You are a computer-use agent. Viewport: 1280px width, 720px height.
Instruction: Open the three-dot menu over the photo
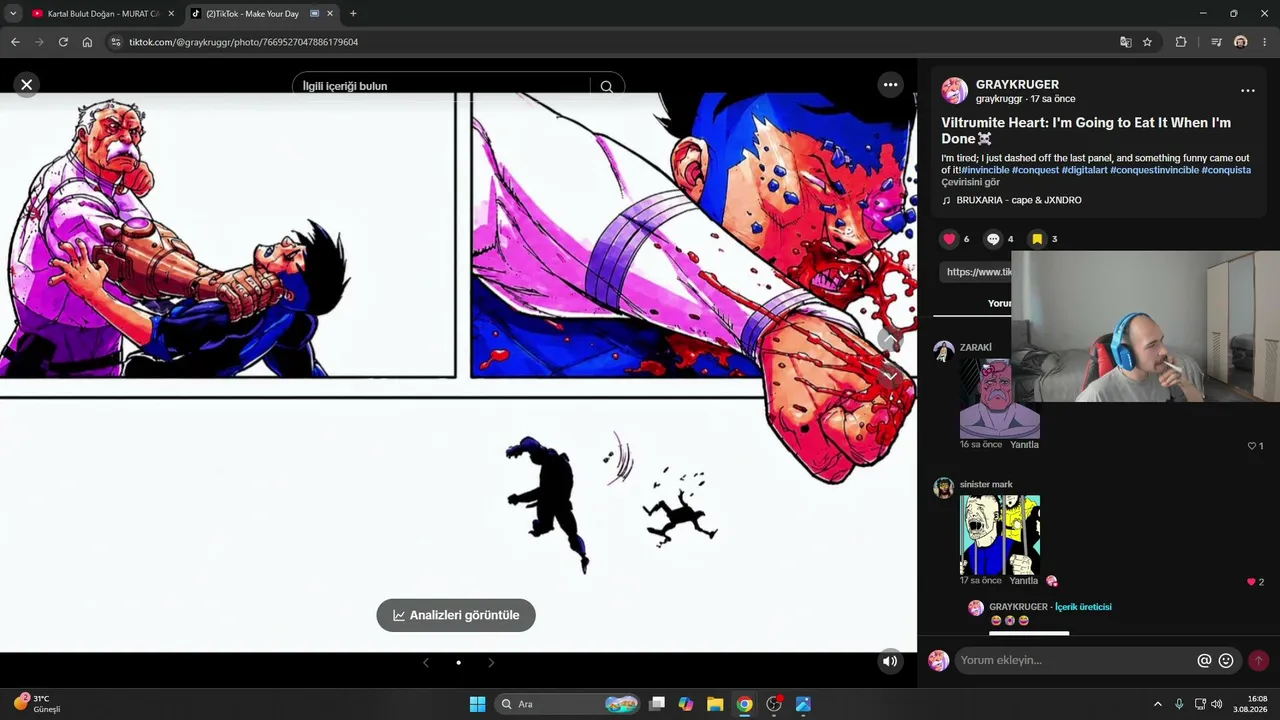(890, 85)
